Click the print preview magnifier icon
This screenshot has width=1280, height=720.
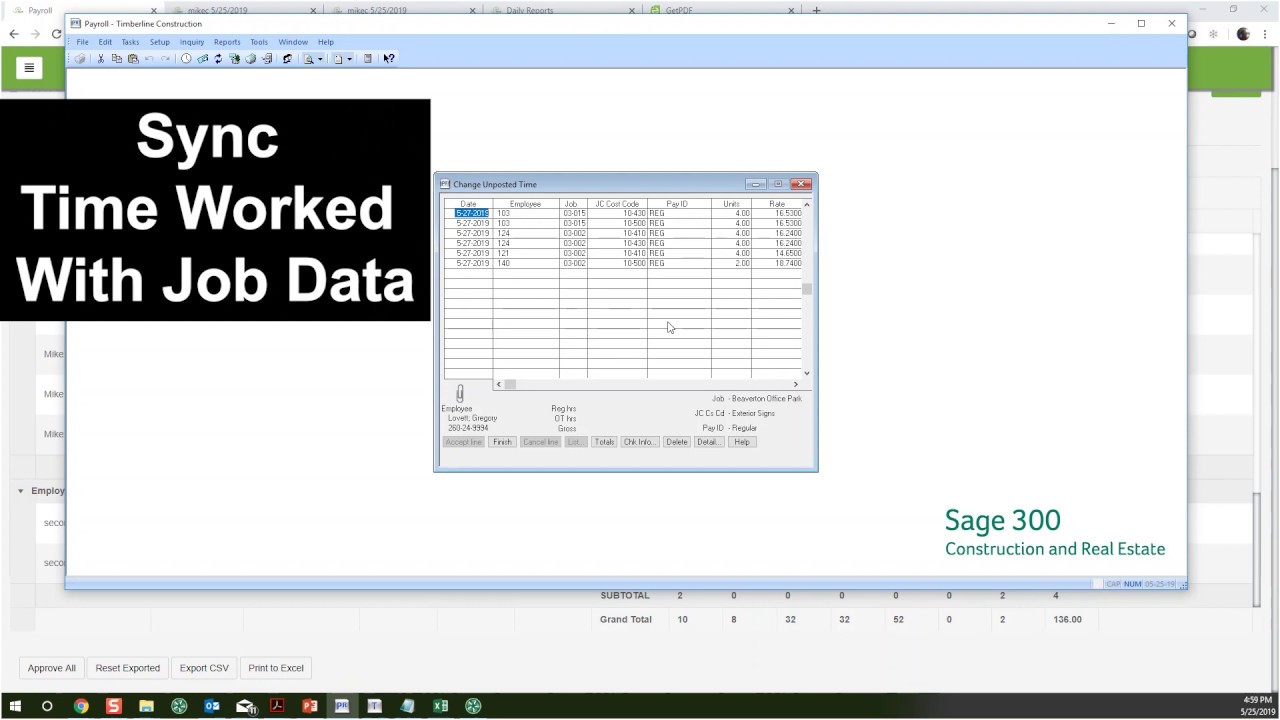pos(309,59)
